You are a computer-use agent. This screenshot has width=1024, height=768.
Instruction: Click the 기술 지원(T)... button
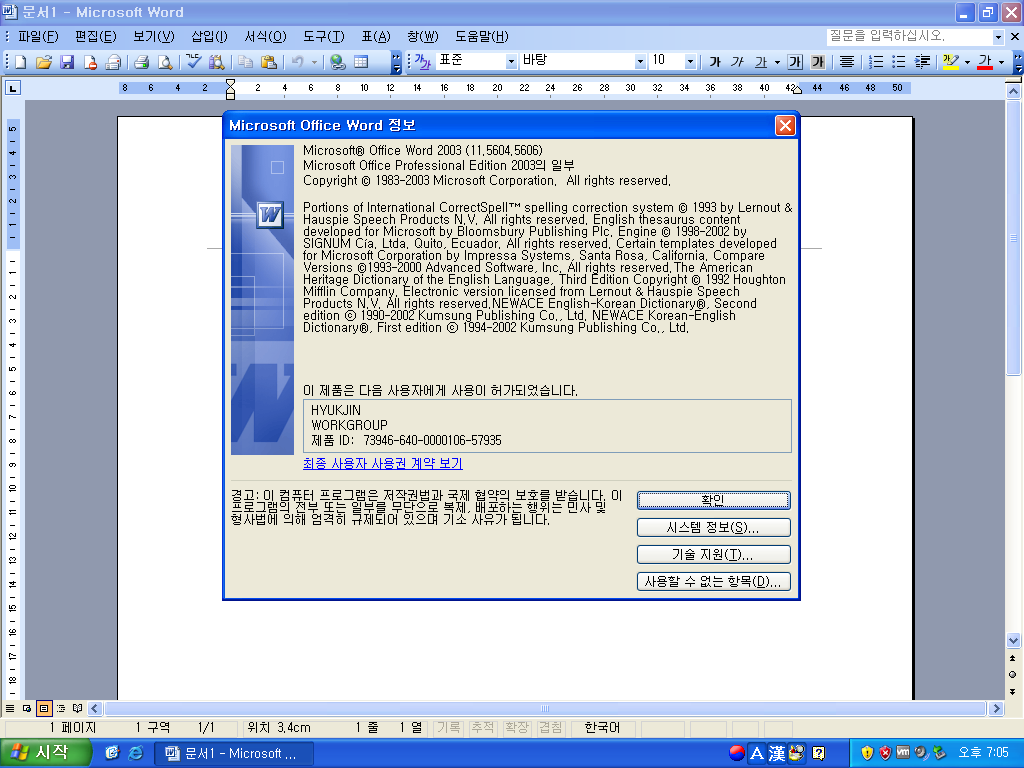tap(713, 554)
